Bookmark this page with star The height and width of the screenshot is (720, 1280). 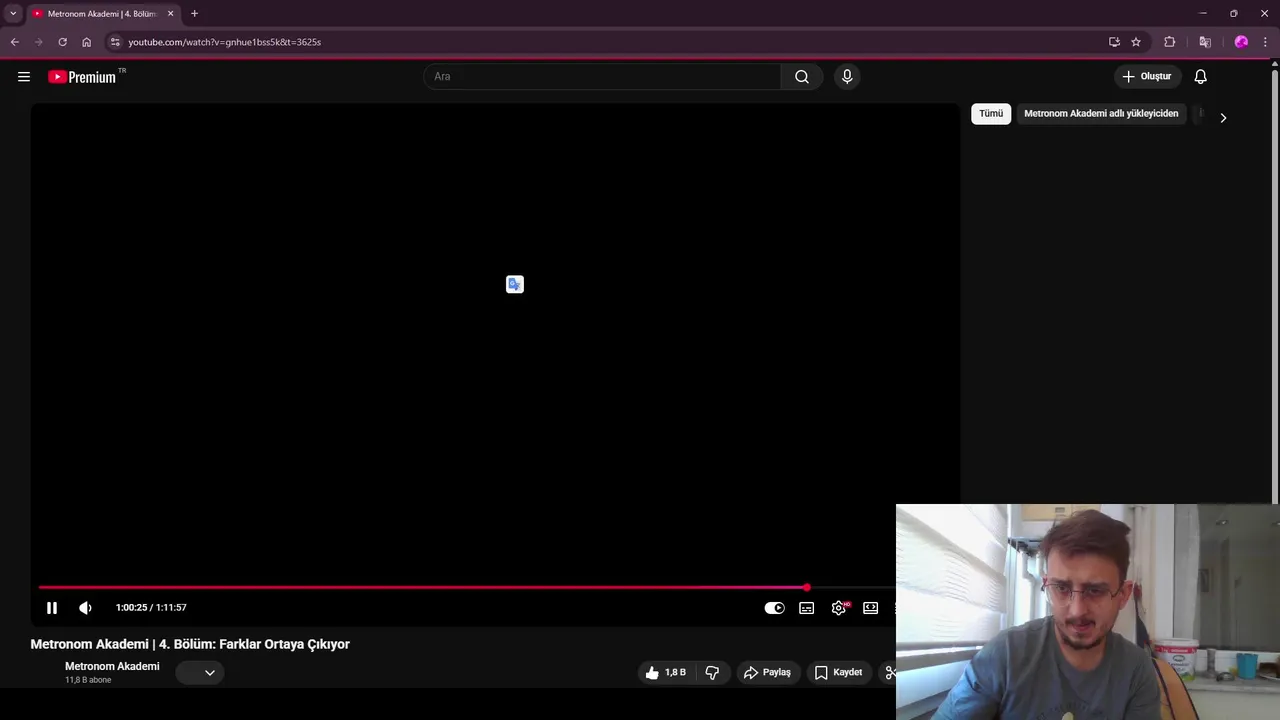pyautogui.click(x=1136, y=42)
